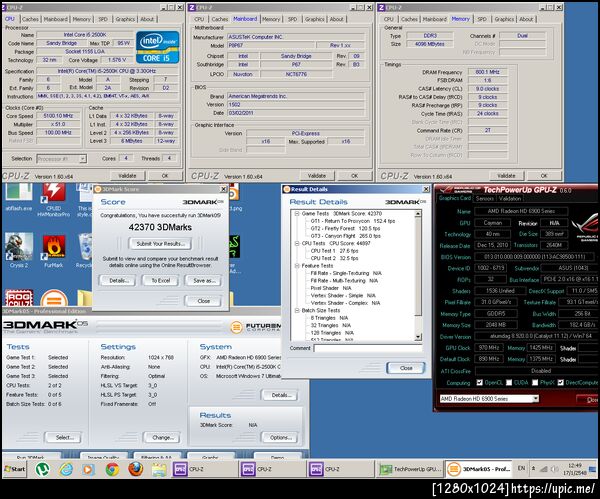This screenshot has width=600, height=499.
Task: Open the Validation tab in GPU-Z
Action: [510, 198]
